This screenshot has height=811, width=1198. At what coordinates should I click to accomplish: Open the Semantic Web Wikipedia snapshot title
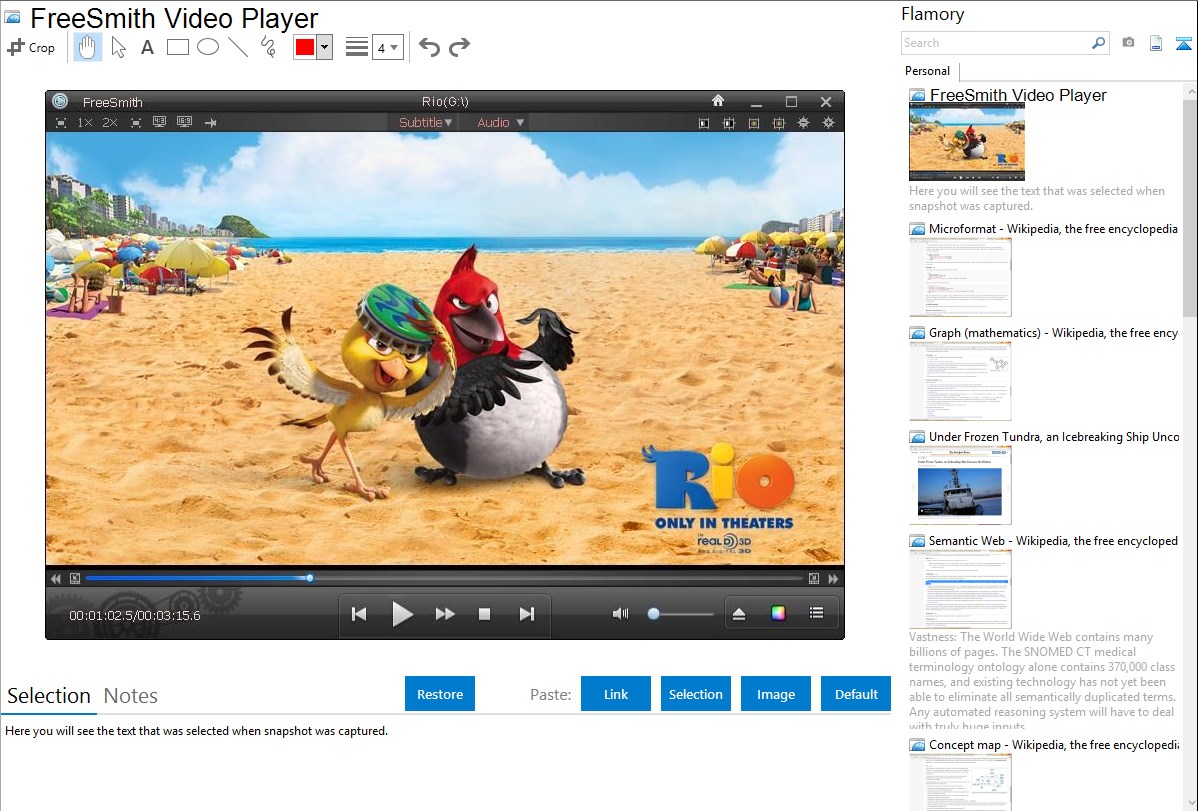[x=1053, y=540]
